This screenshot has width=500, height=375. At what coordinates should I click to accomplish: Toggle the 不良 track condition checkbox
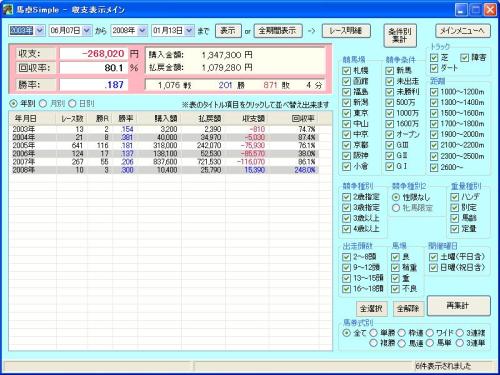pos(396,289)
